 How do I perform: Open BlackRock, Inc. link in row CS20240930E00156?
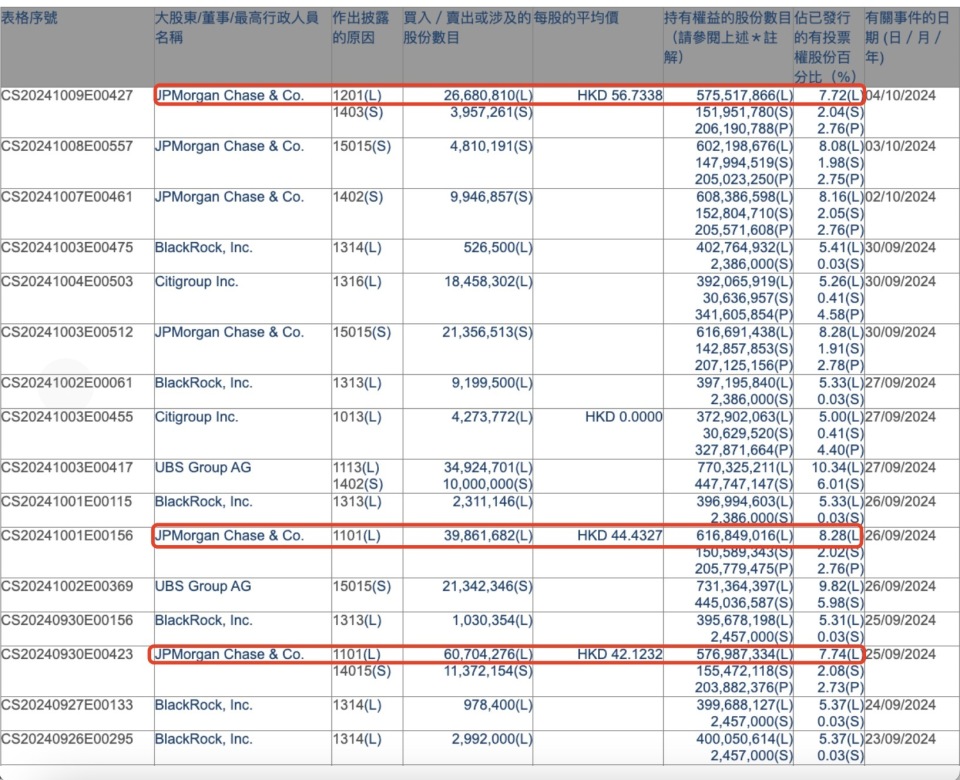pos(203,620)
